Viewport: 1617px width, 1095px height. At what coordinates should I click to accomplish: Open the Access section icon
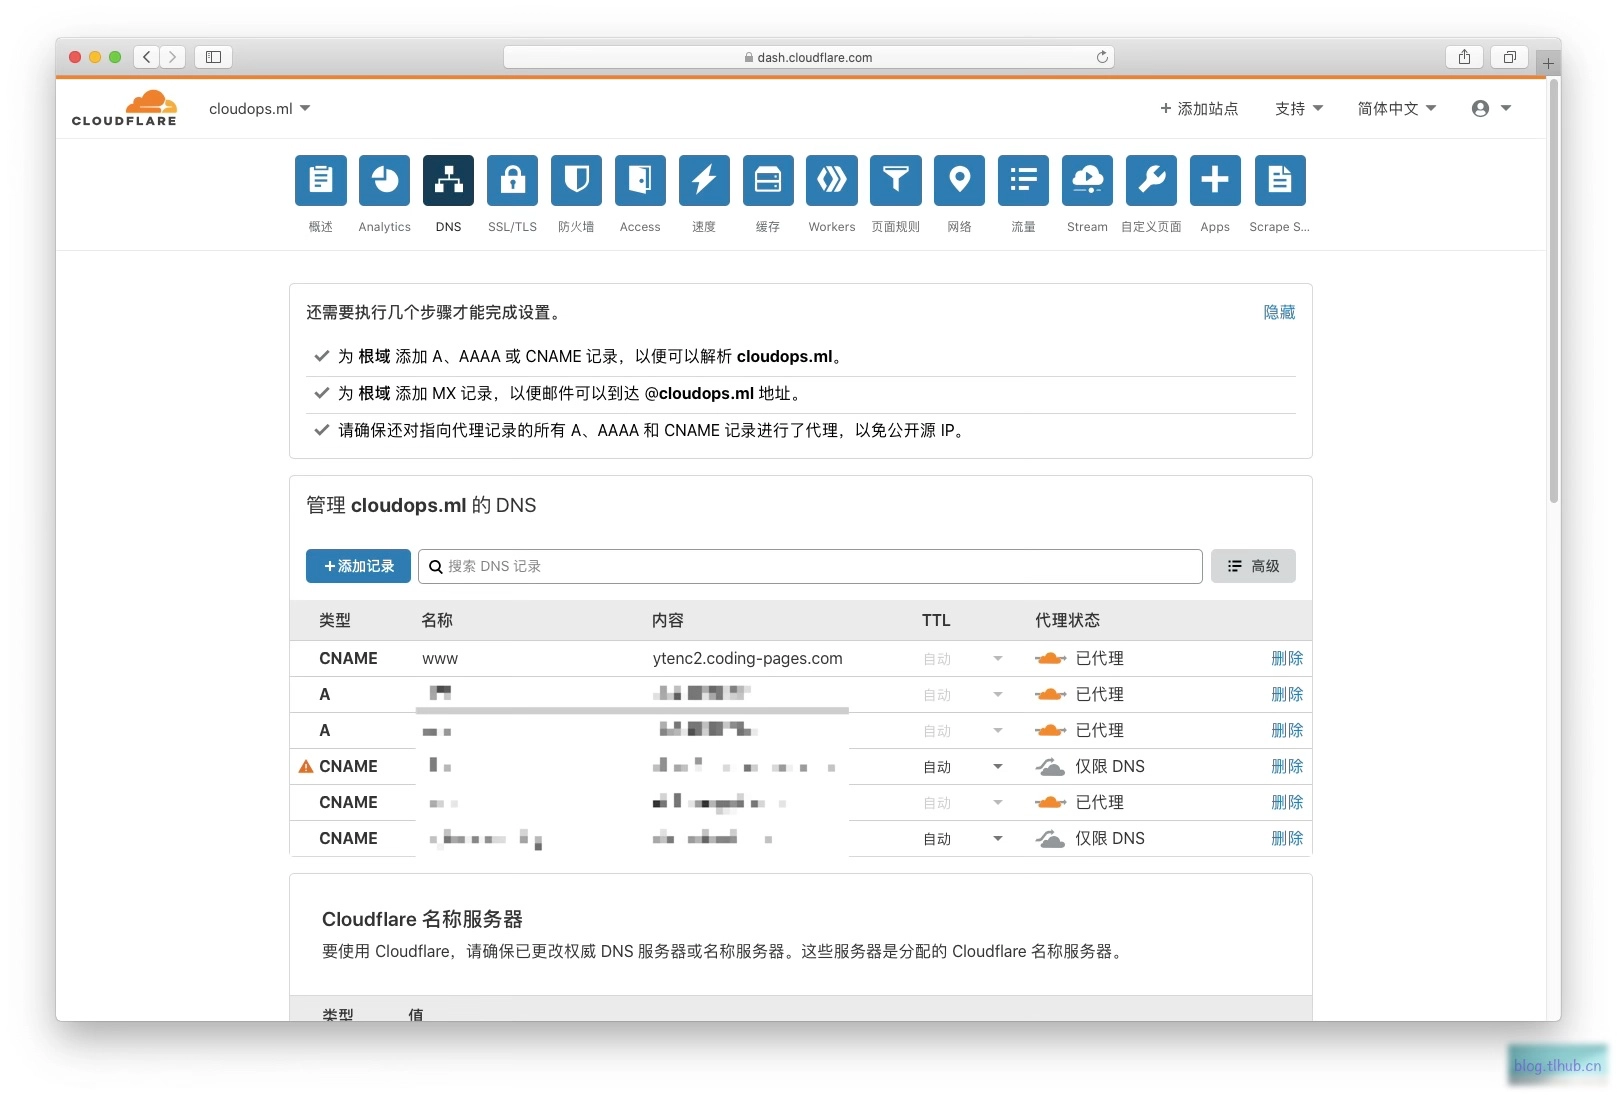(x=640, y=180)
